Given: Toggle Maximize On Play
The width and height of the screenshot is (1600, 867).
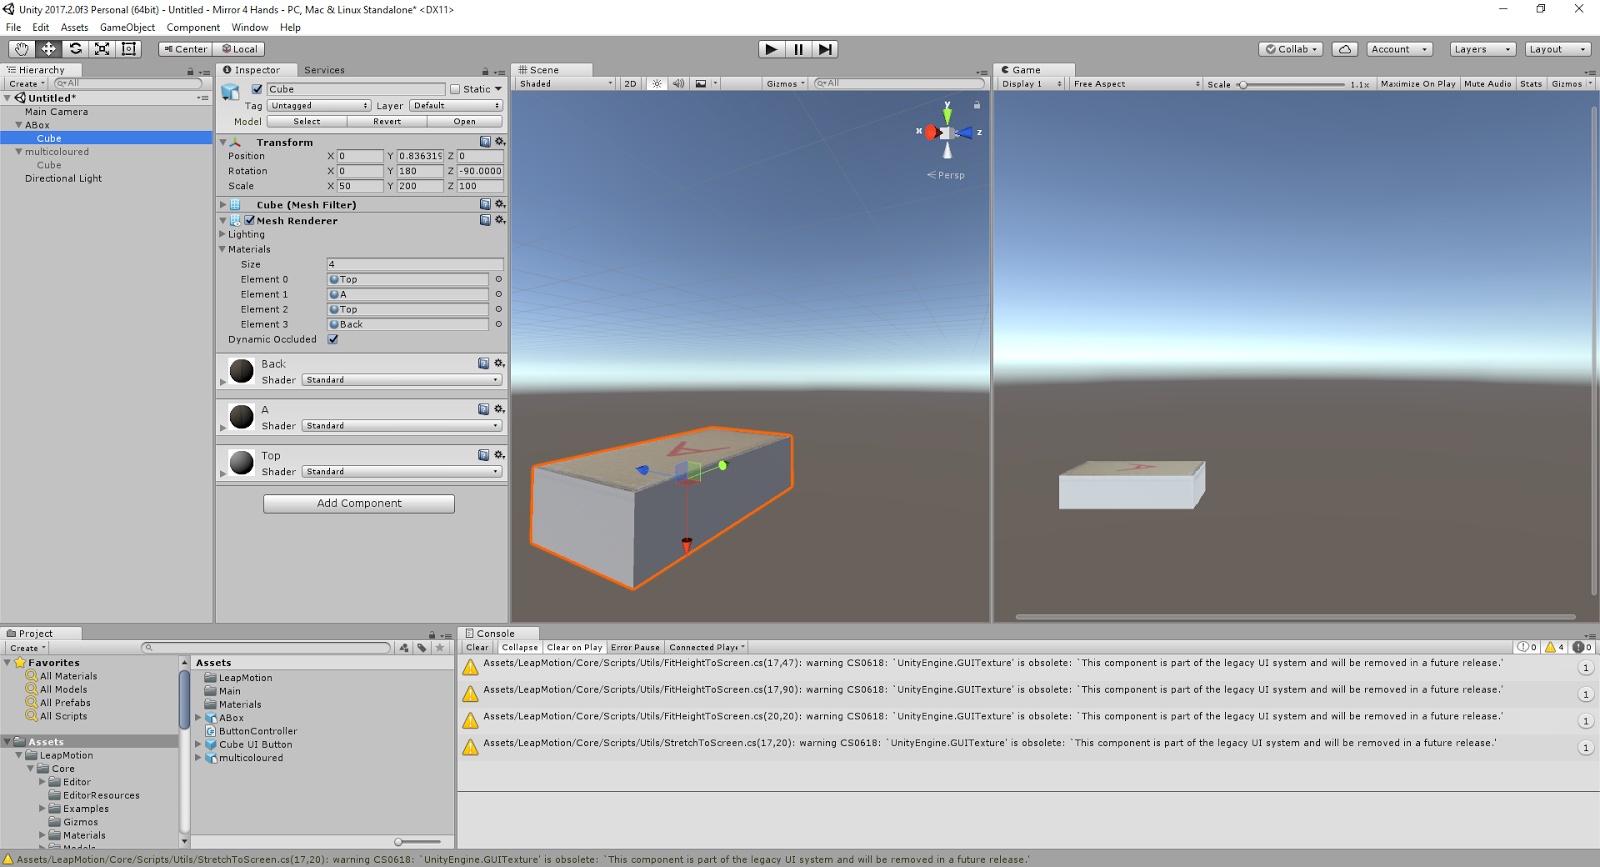Looking at the screenshot, I should (1417, 84).
